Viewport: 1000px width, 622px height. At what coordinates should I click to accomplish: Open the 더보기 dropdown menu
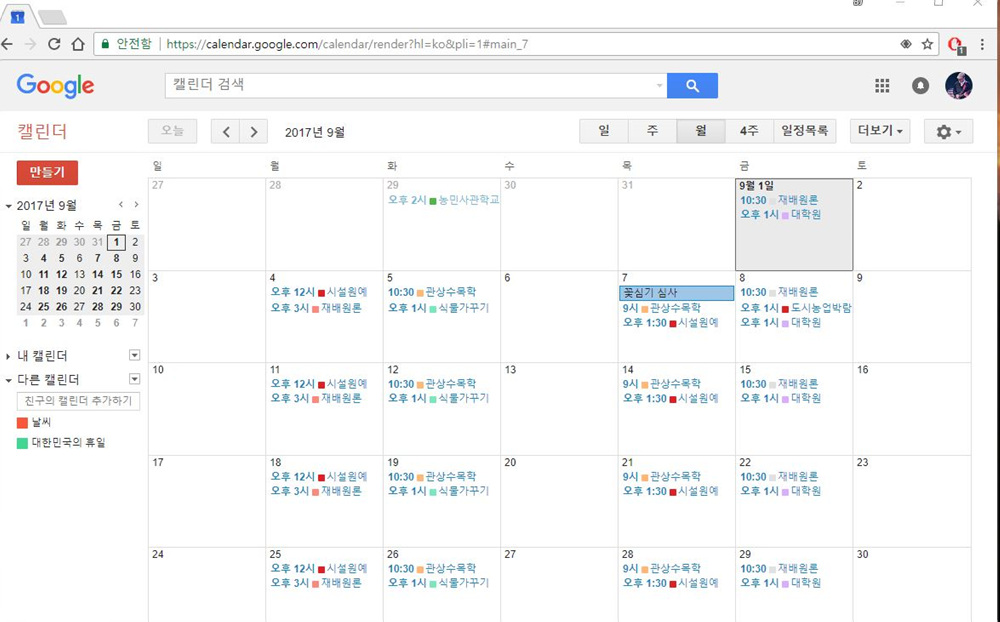tap(880, 132)
